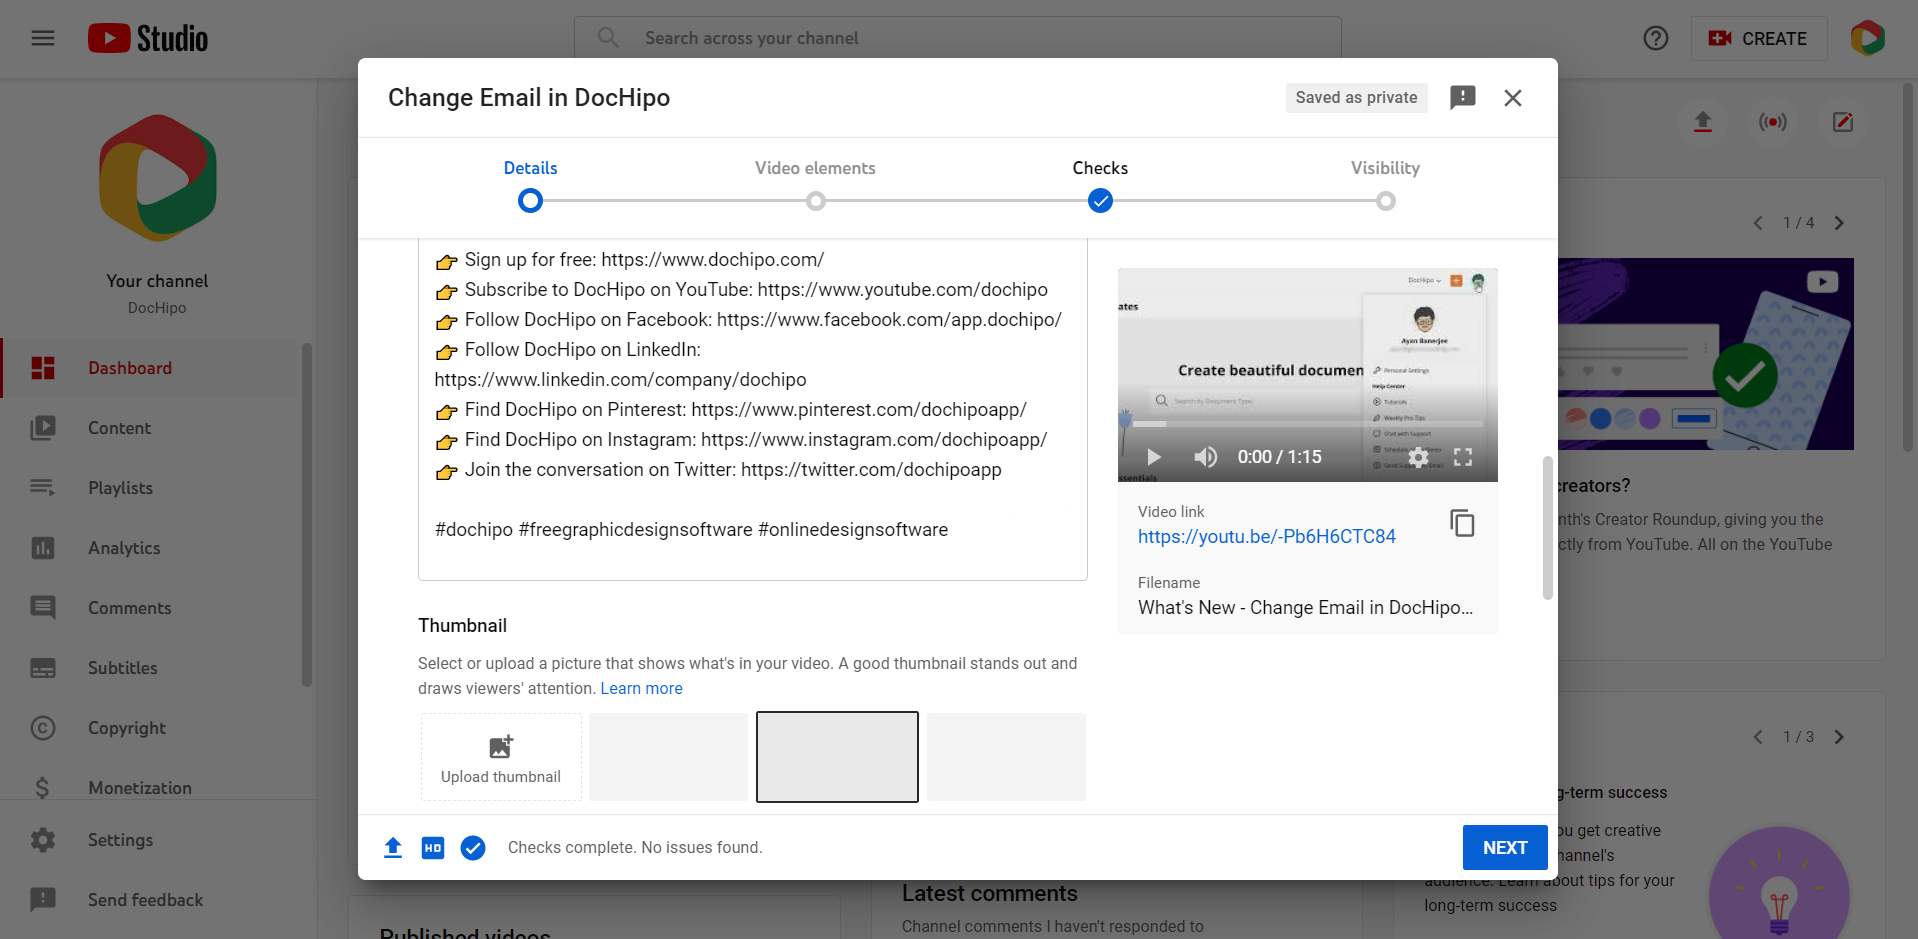Click the copy icon next to video link

coord(1462,523)
